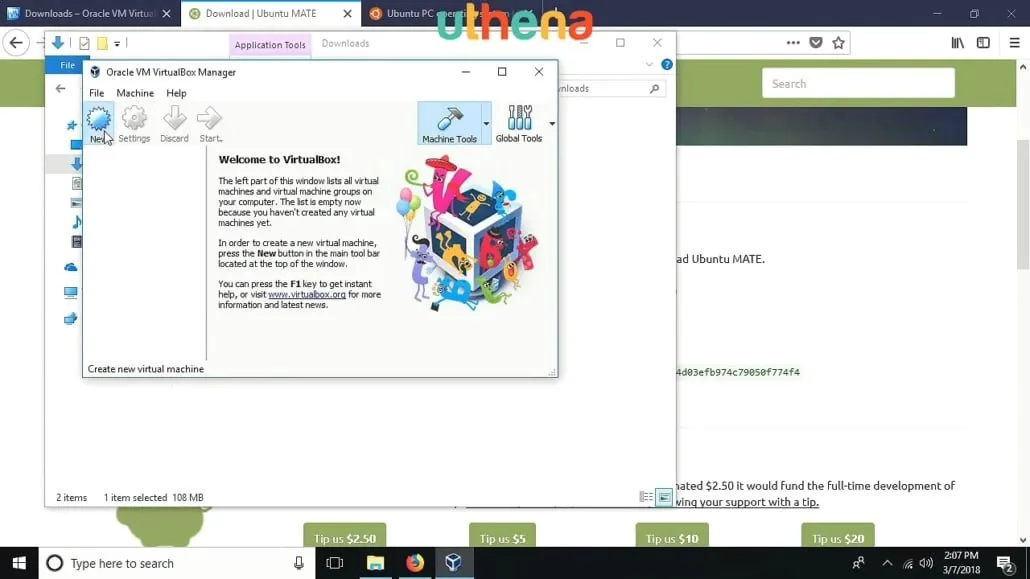Screen dimensions: 1030x579
Task: Follow the support with a tip link
Action: pyautogui.click(x=748, y=502)
